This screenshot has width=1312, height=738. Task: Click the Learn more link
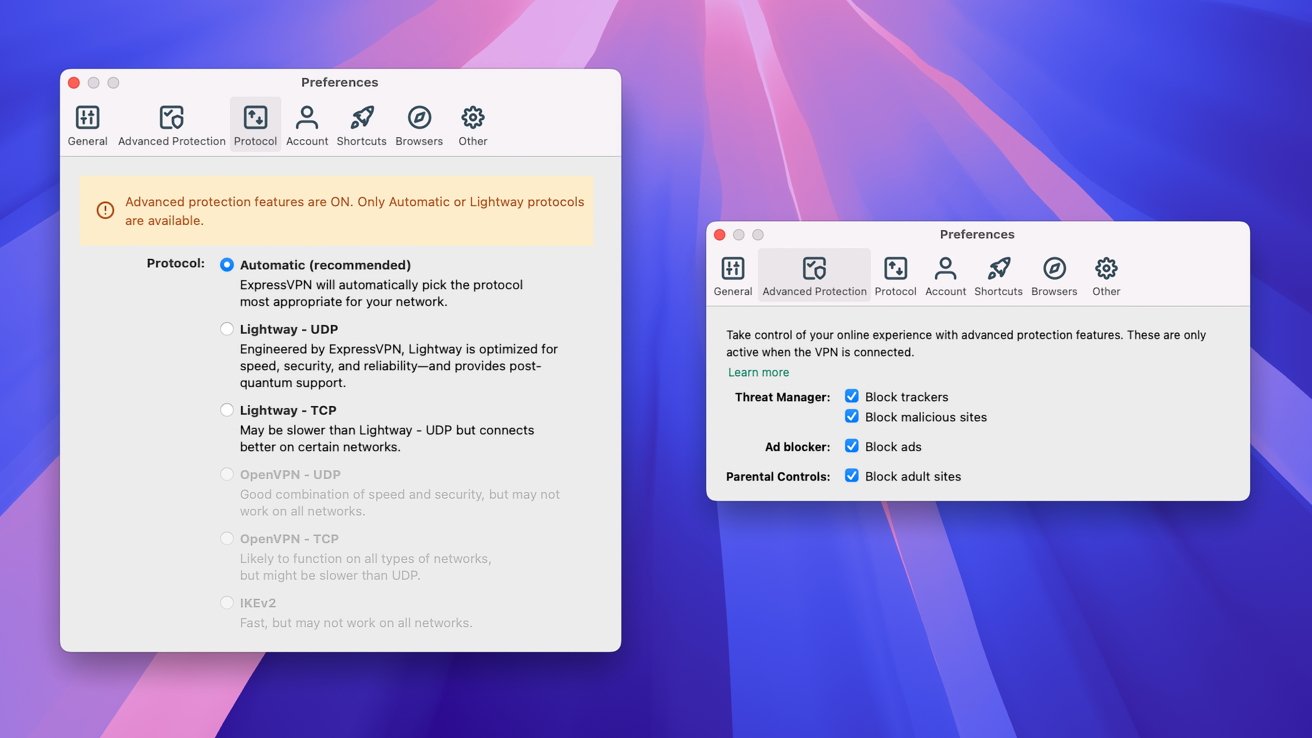(x=758, y=372)
